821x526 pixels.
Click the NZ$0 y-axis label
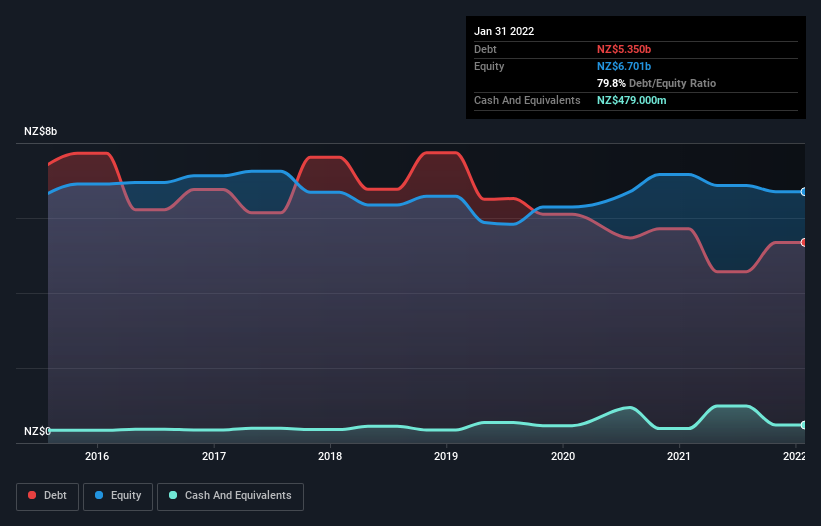pos(37,431)
